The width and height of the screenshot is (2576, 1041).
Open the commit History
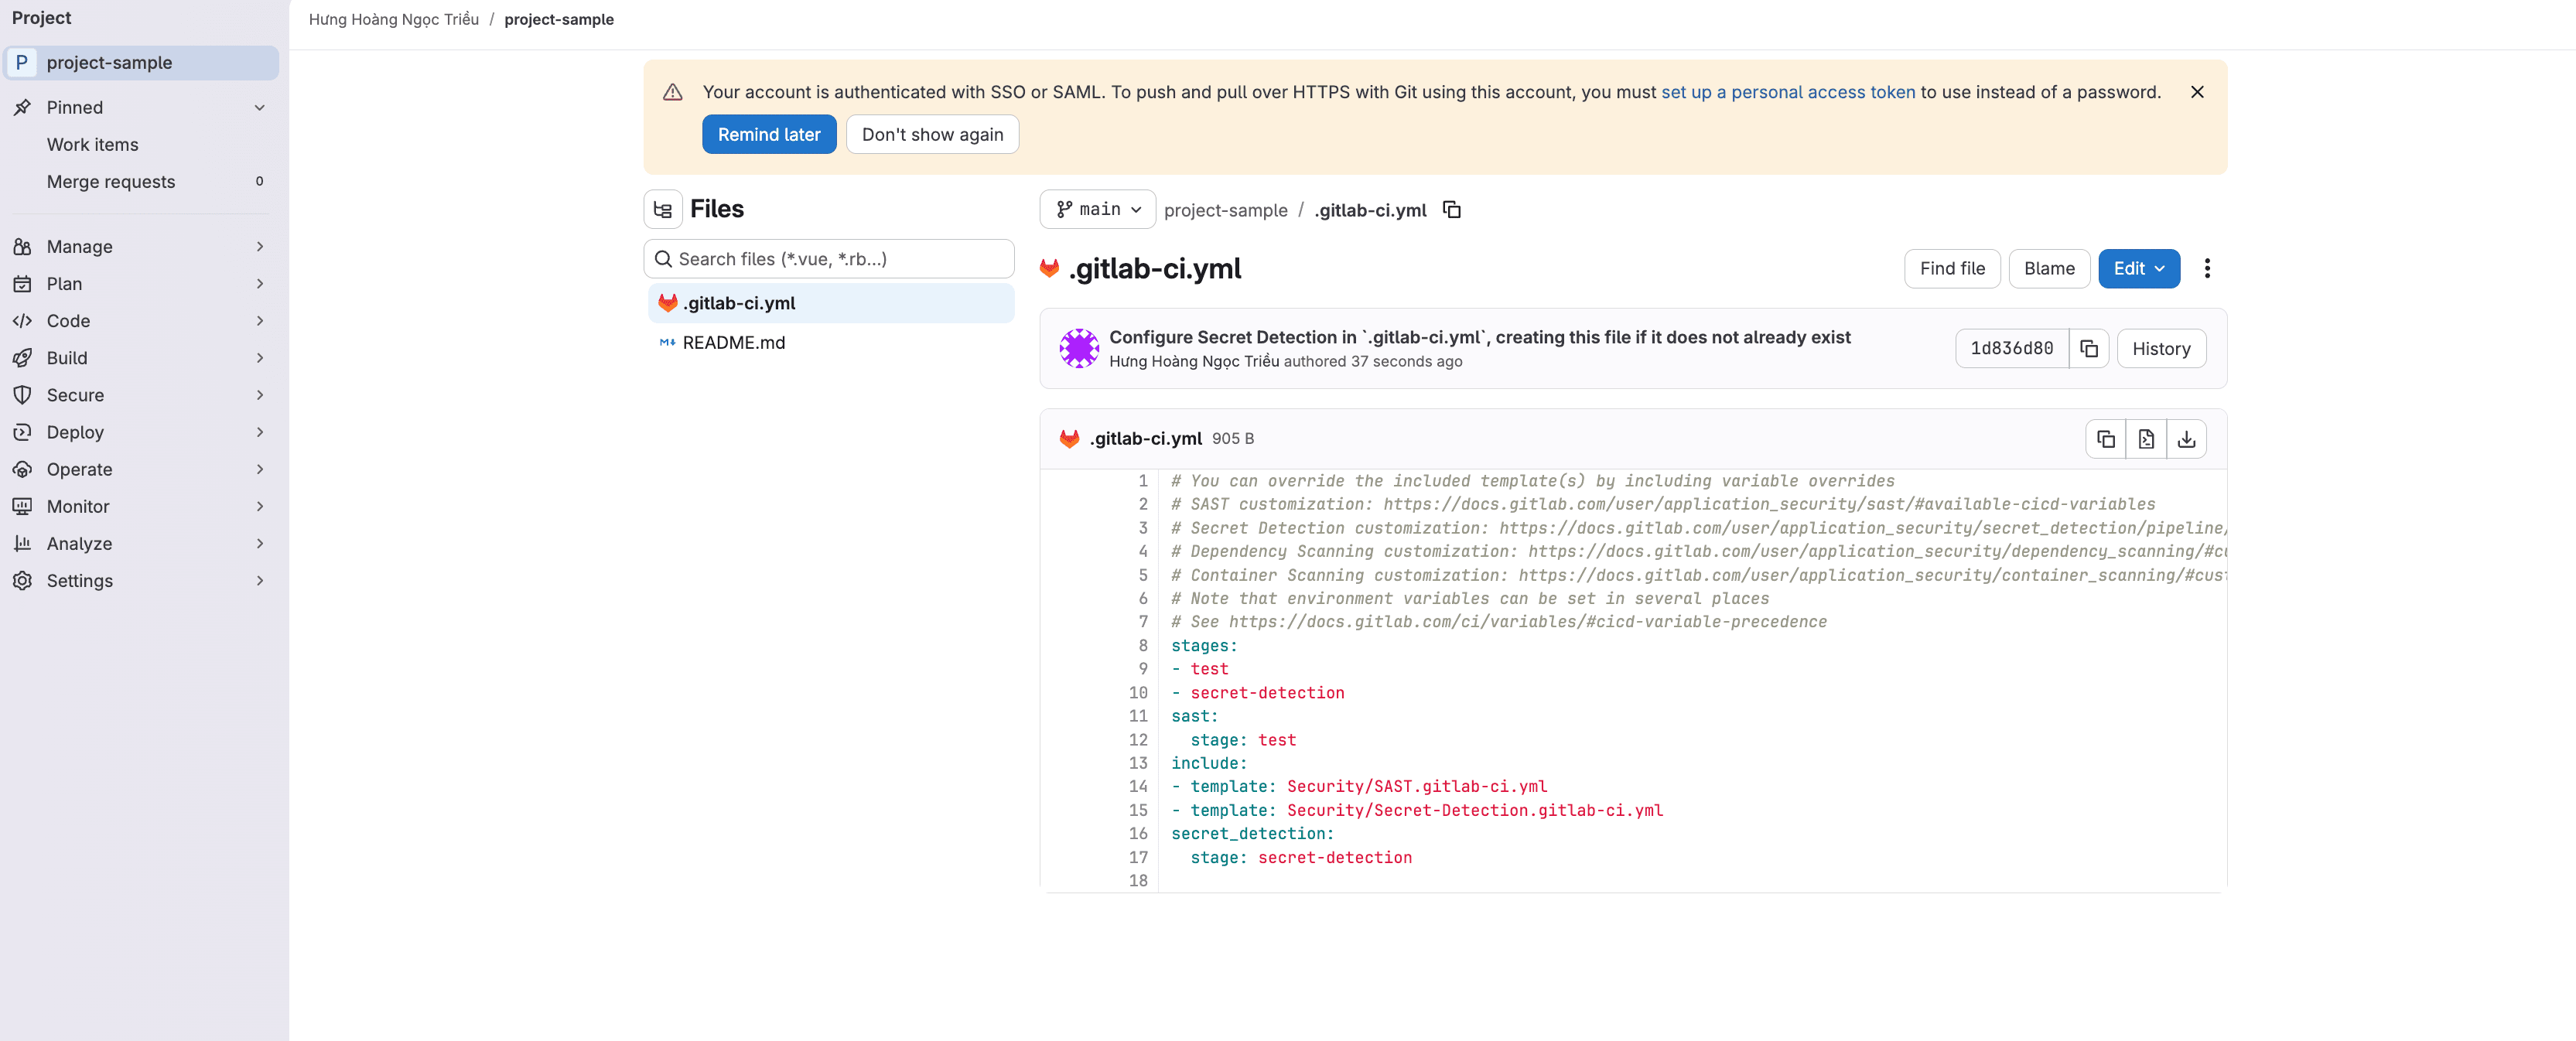2161,348
